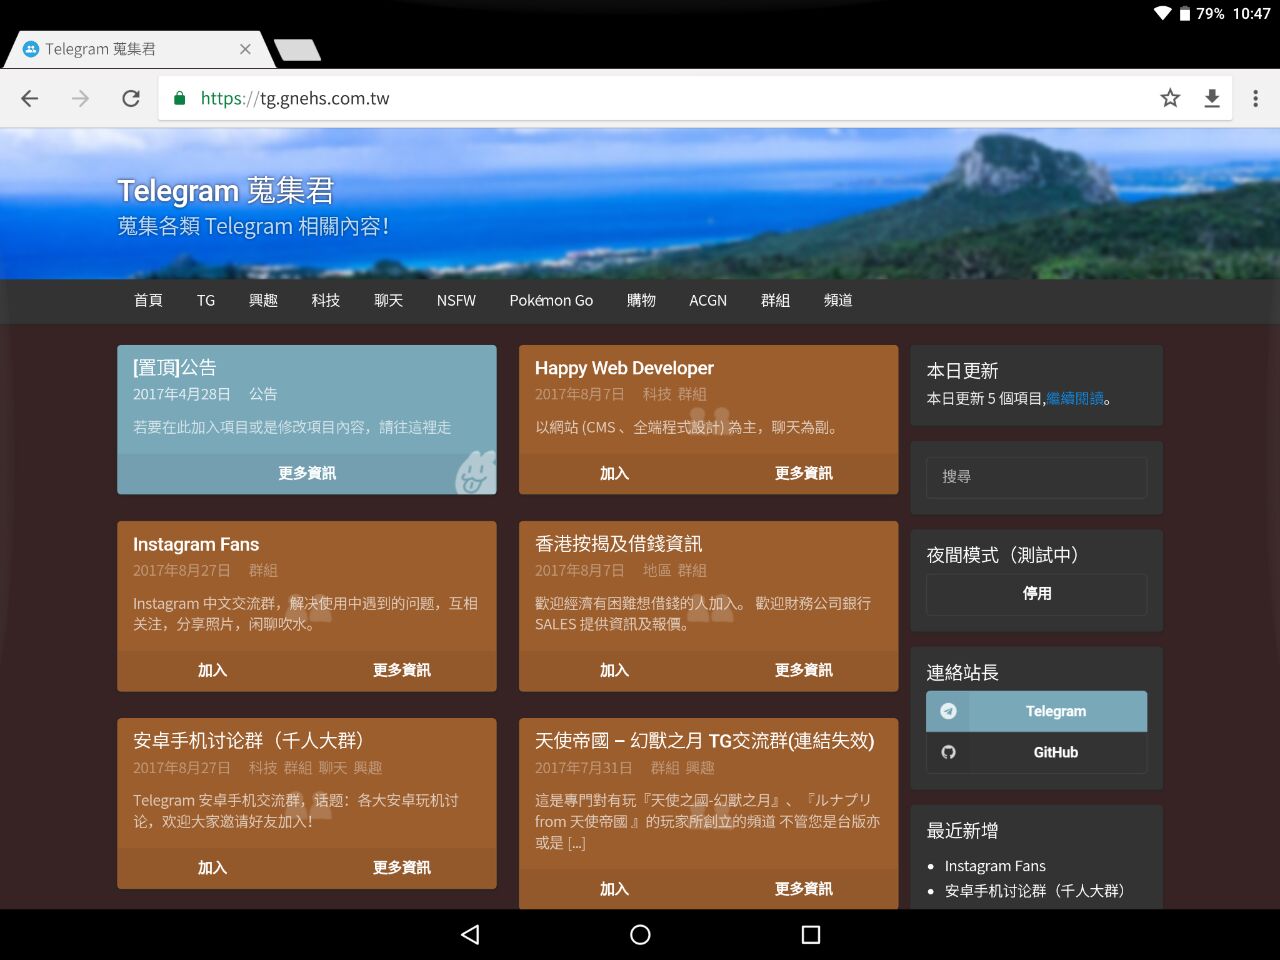The width and height of the screenshot is (1280, 960).
Task: Open the GitHub contact button
Action: click(1036, 752)
